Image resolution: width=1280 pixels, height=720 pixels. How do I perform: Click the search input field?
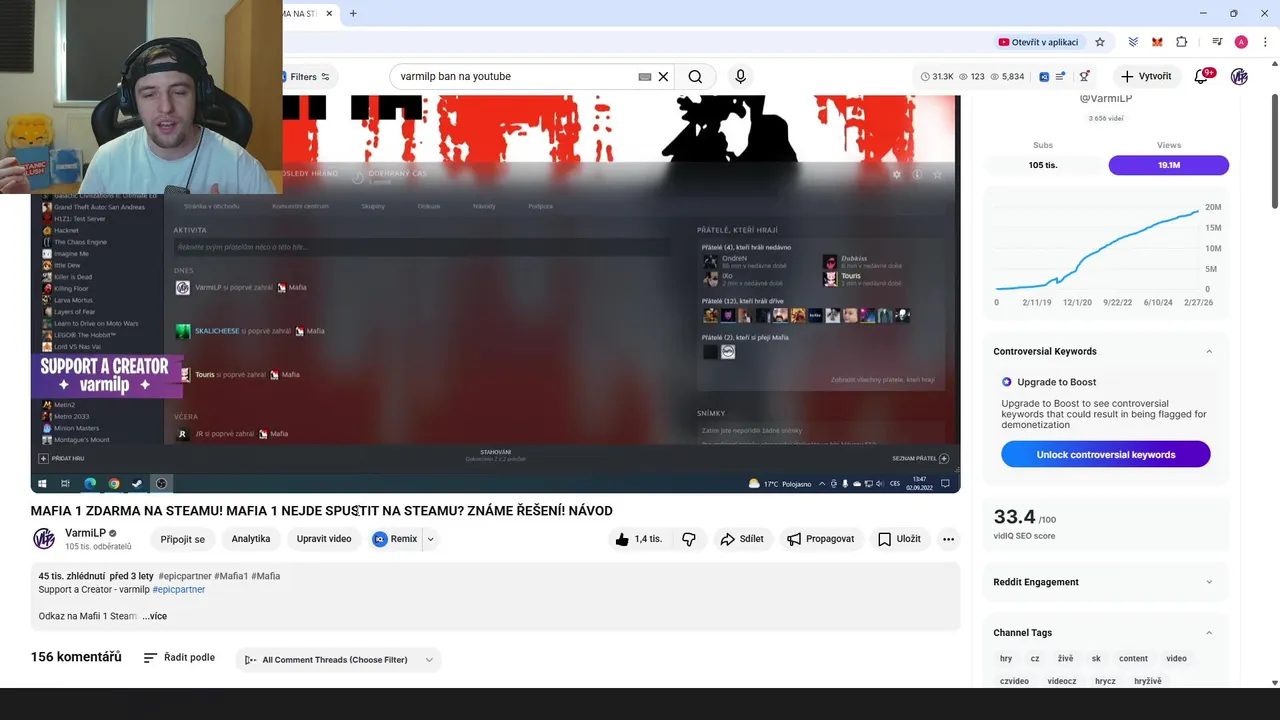[515, 76]
